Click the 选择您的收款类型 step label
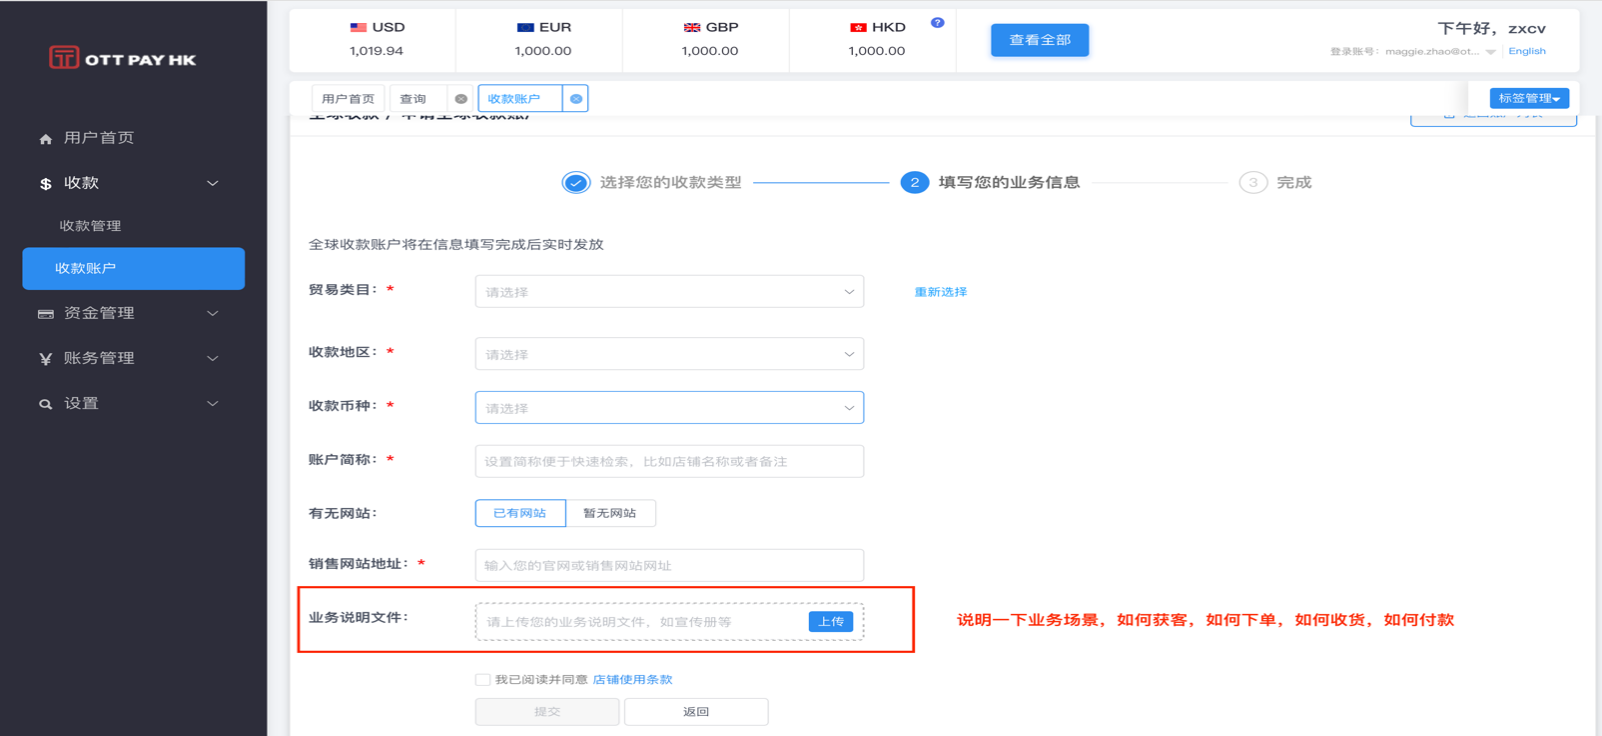Viewport: 1602px width, 736px height. coord(670,183)
